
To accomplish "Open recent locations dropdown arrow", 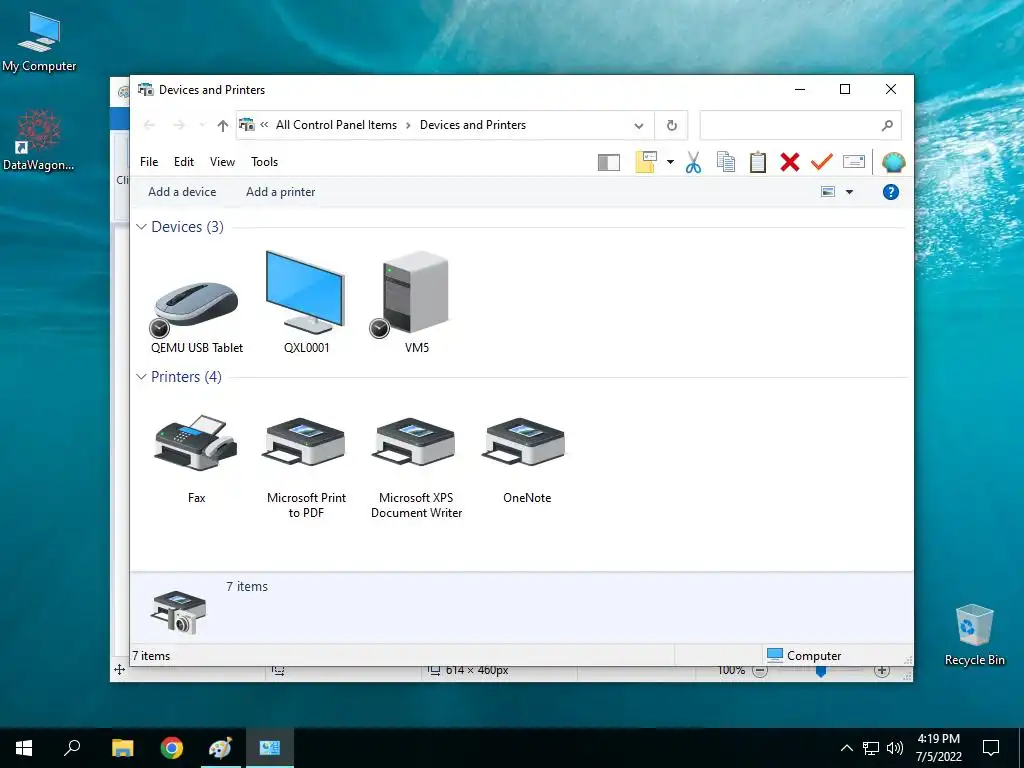I will 202,125.
